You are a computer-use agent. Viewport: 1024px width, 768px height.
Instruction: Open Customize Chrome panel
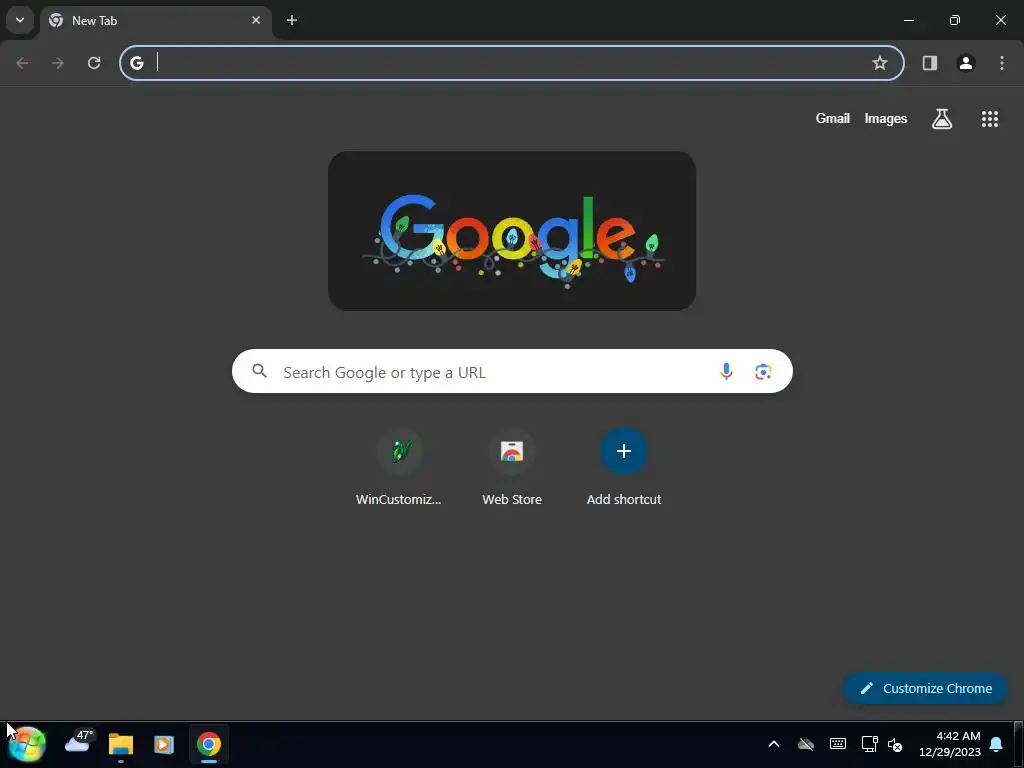point(925,688)
